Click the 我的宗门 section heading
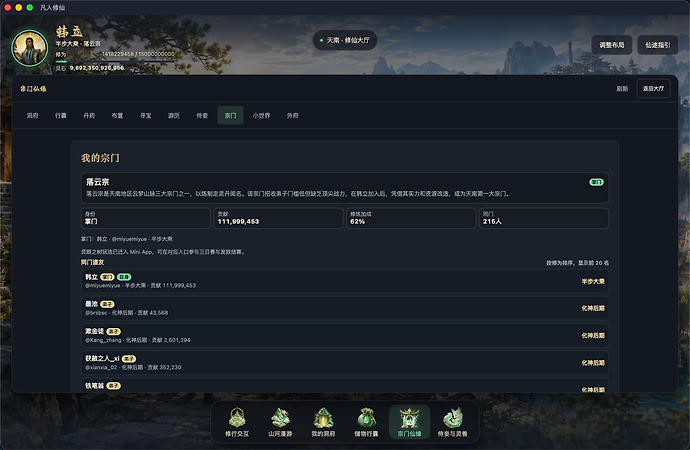Screen dimensions: 690x450 (x=100, y=158)
